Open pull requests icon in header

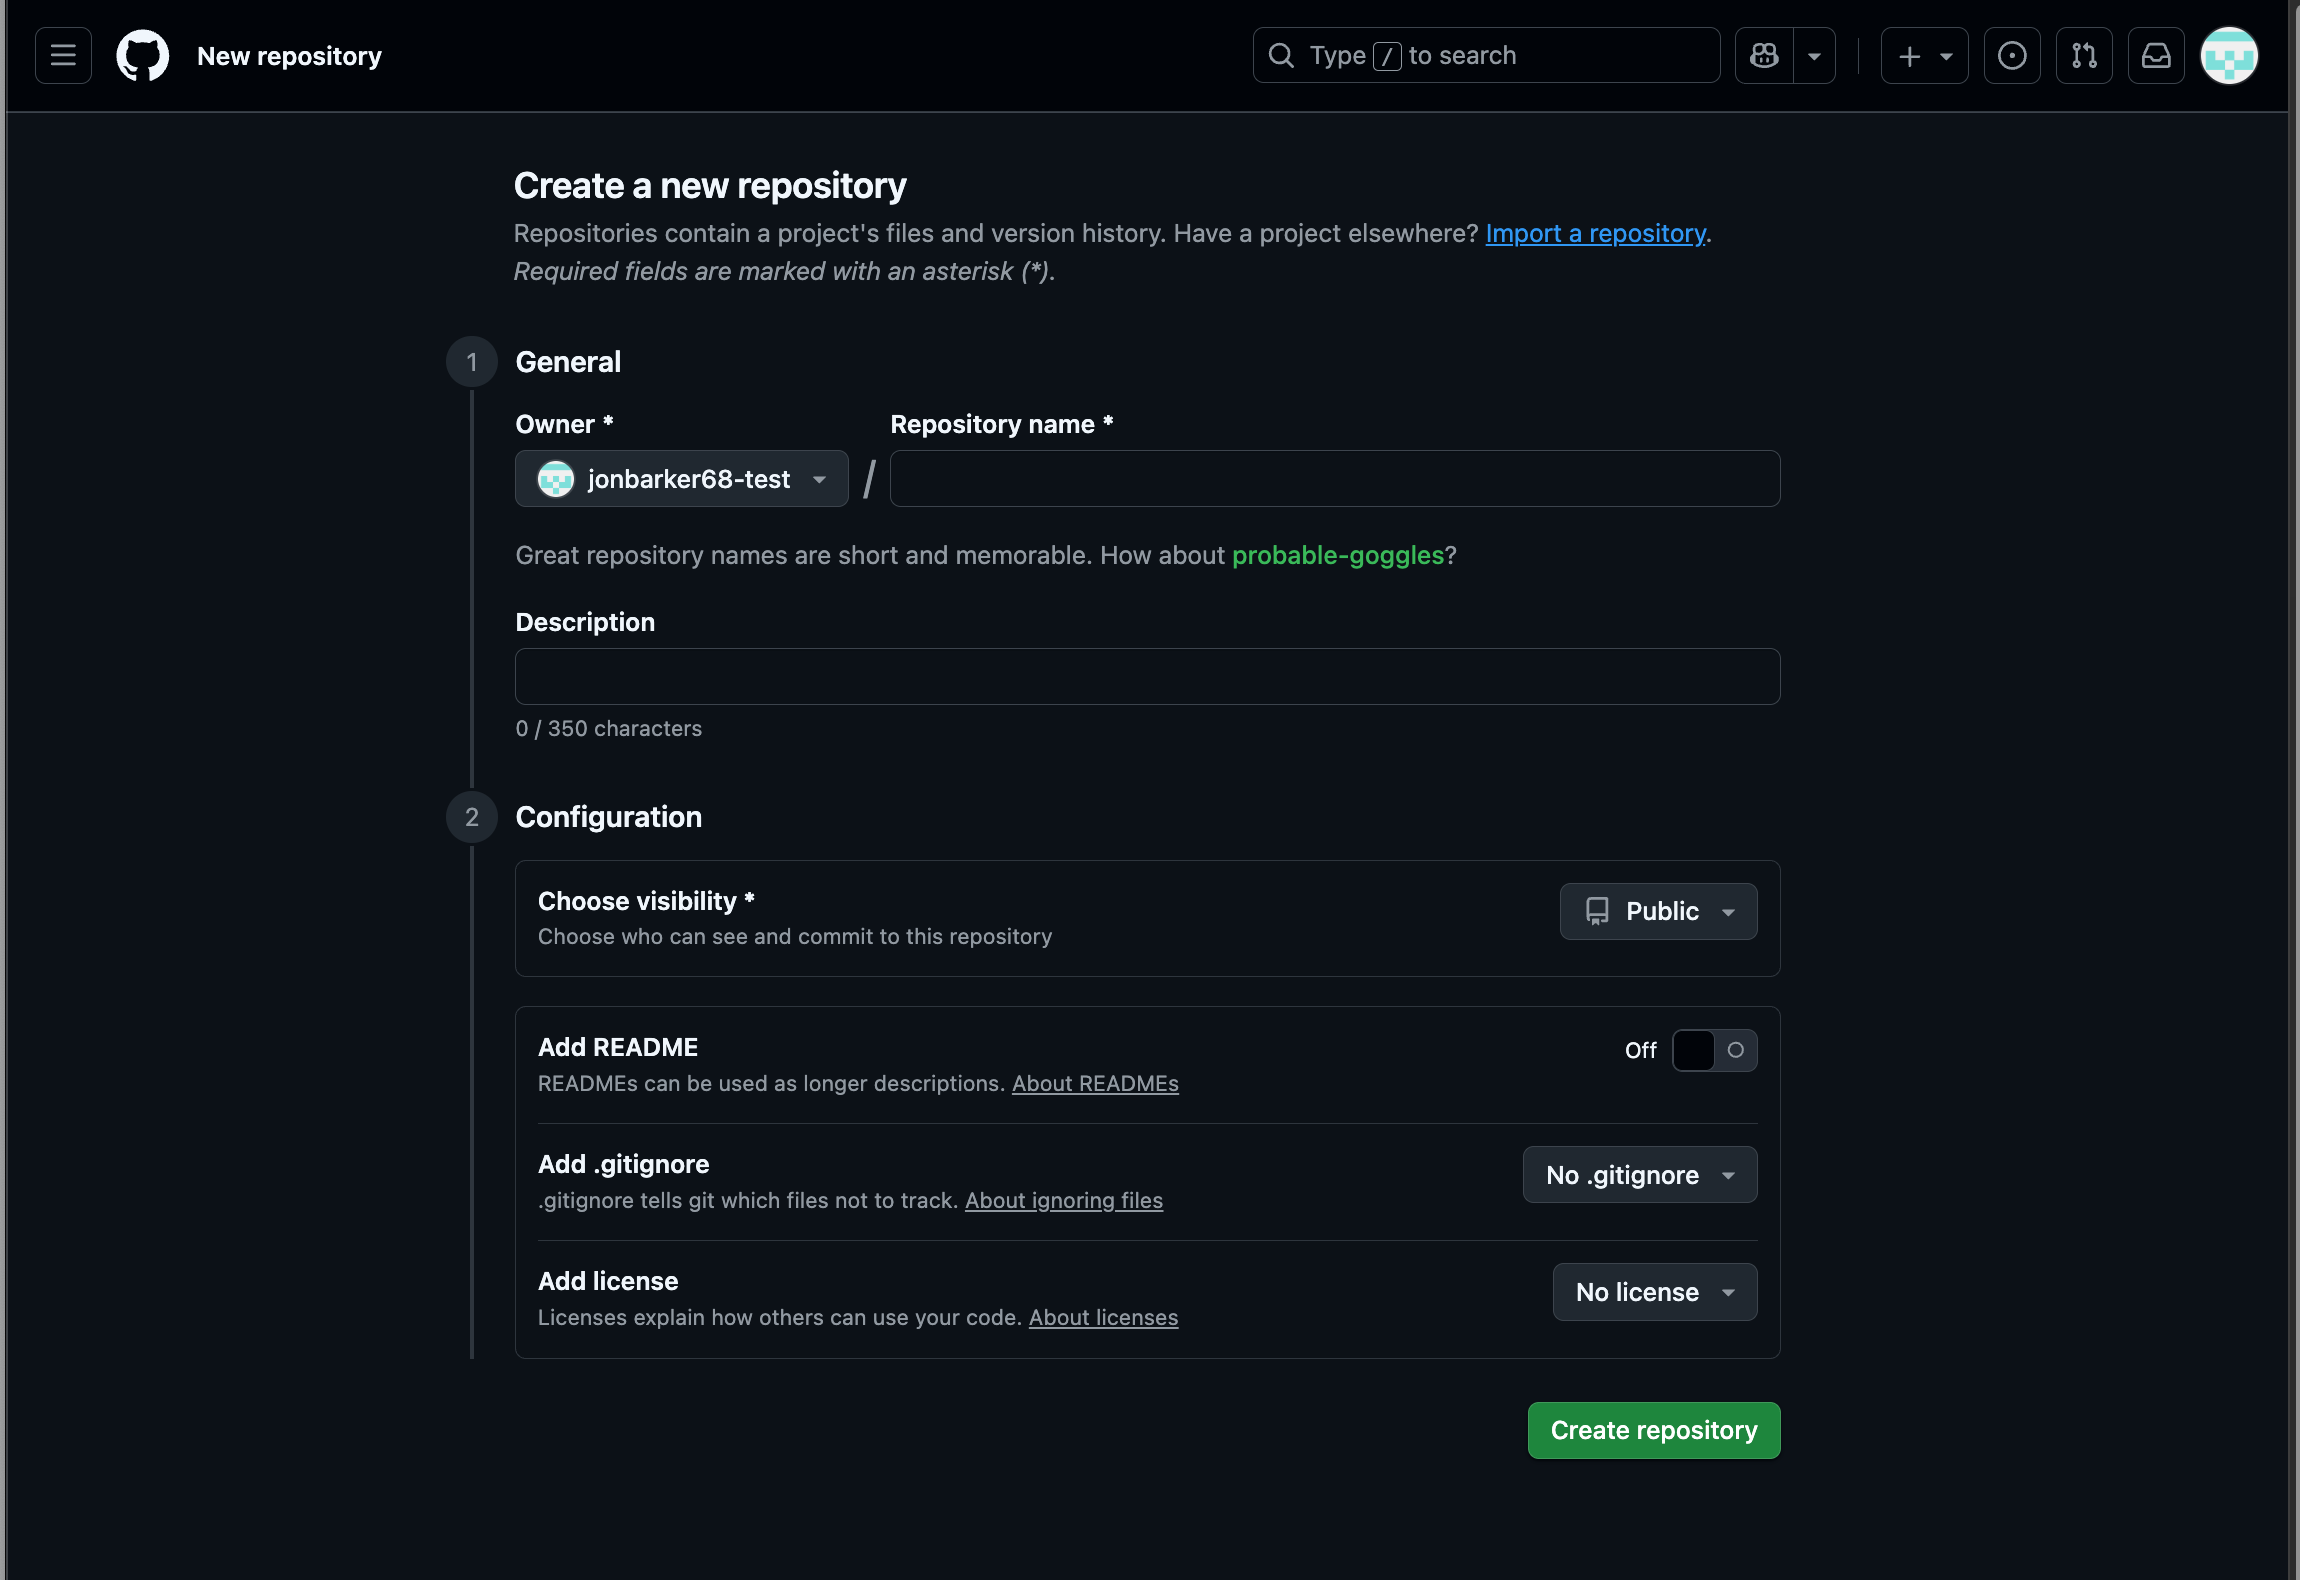pyautogui.click(x=2084, y=56)
